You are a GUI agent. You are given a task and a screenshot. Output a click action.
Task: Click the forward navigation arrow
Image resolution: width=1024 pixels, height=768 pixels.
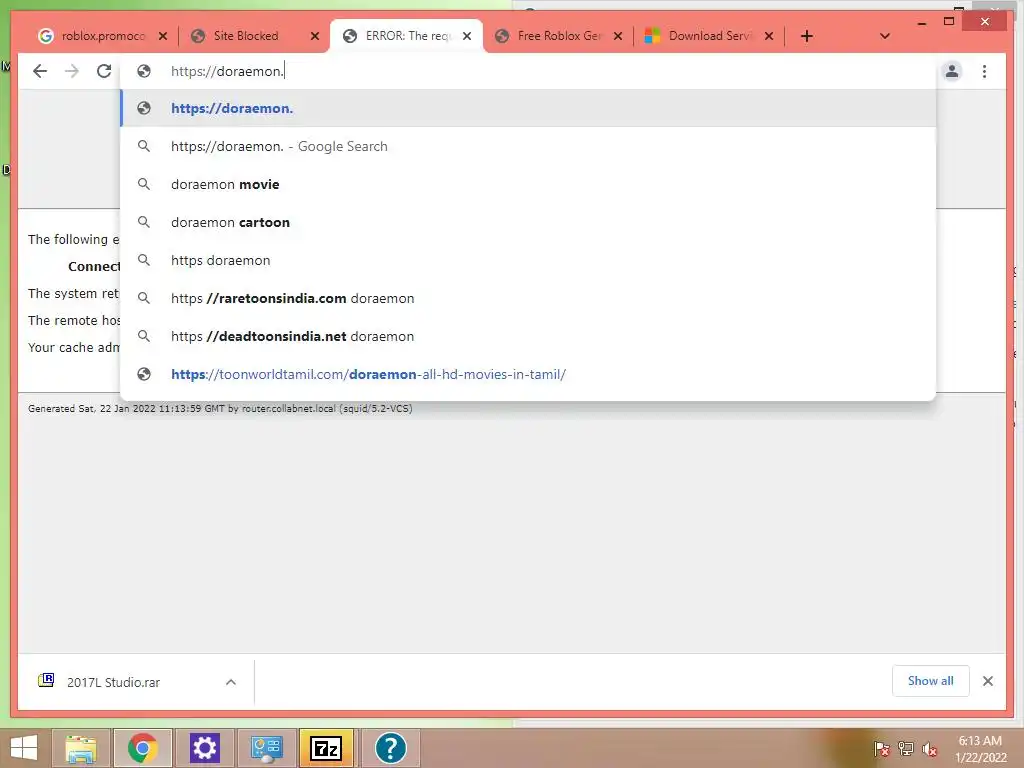pos(72,71)
